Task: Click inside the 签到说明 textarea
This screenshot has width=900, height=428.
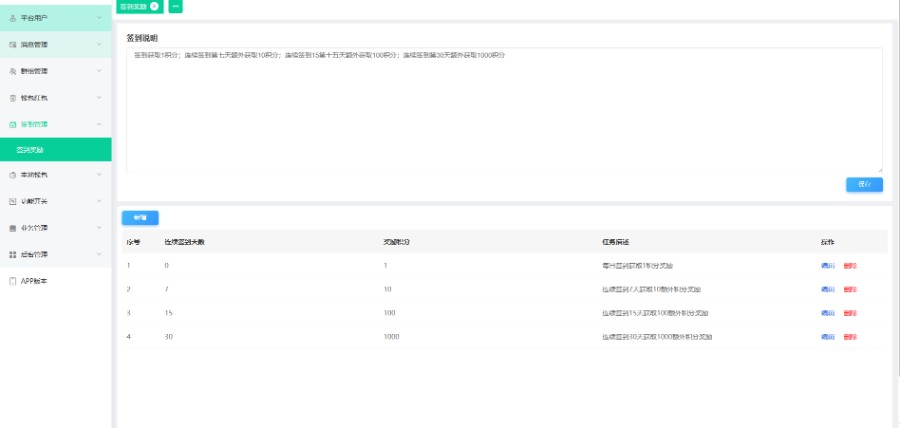Action: click(x=505, y=110)
